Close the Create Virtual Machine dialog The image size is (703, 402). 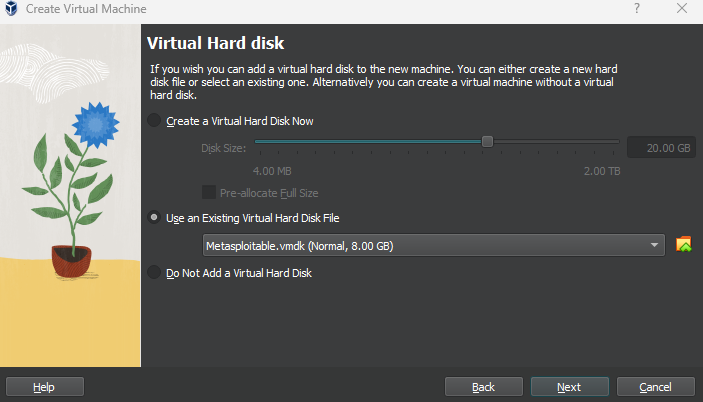pyautogui.click(x=682, y=8)
